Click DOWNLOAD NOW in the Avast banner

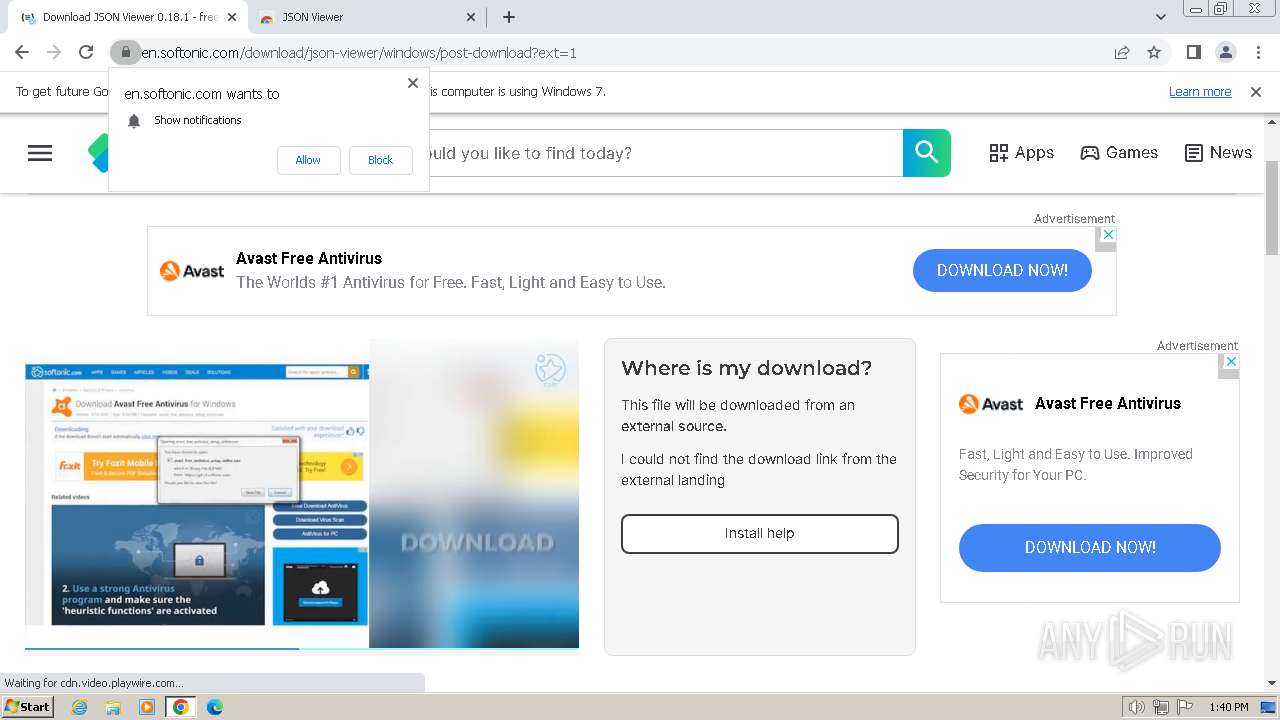click(x=1002, y=270)
